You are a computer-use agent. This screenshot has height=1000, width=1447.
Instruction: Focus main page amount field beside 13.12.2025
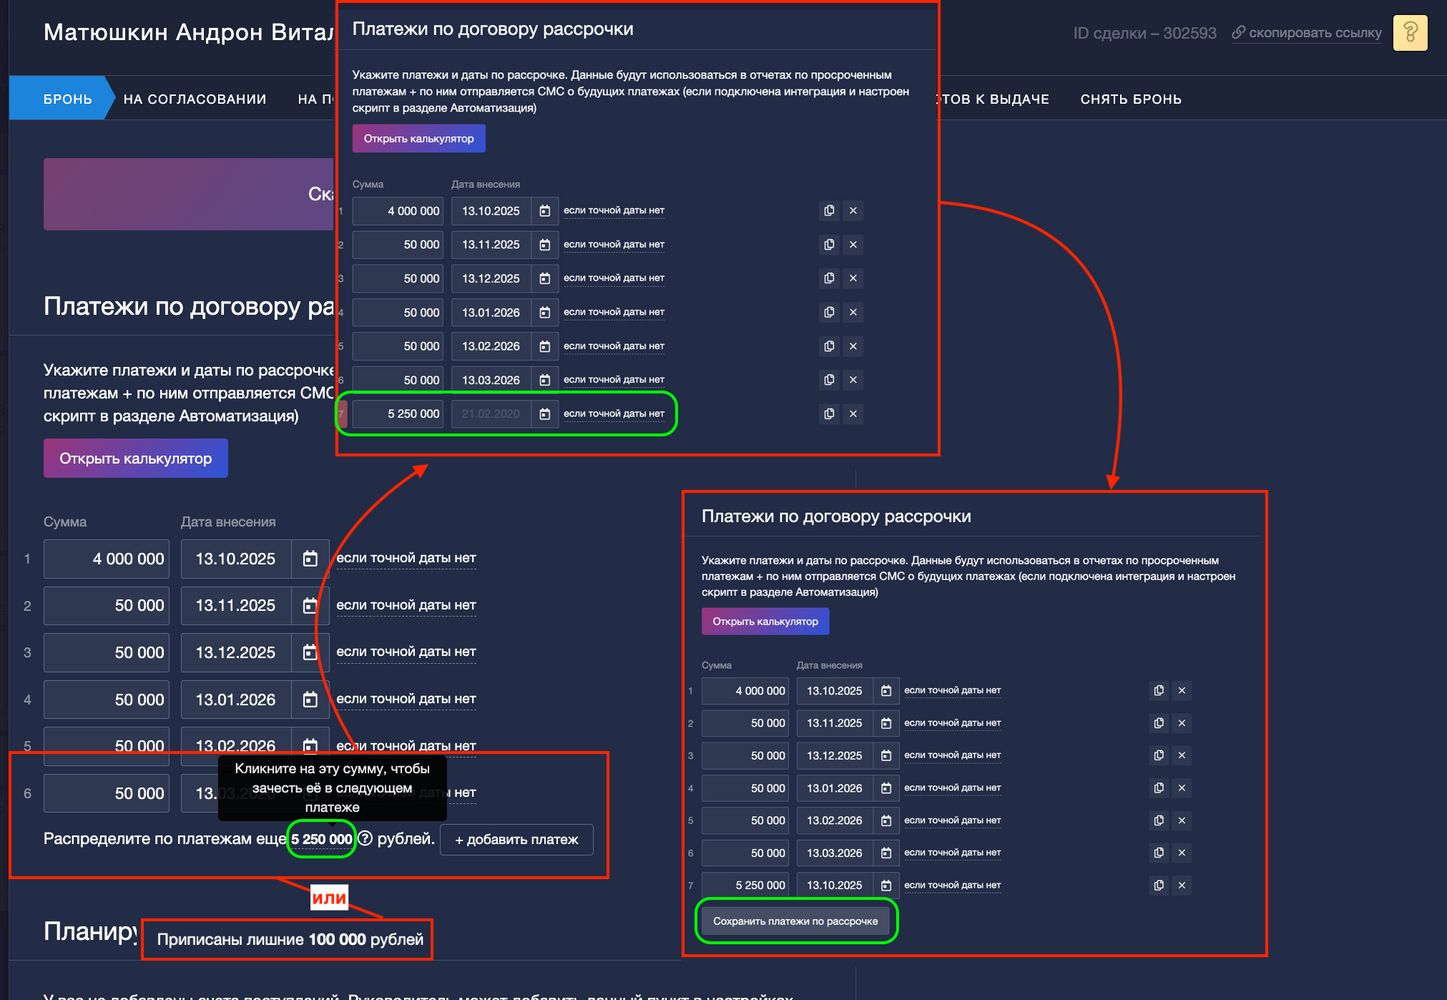tap(107, 653)
